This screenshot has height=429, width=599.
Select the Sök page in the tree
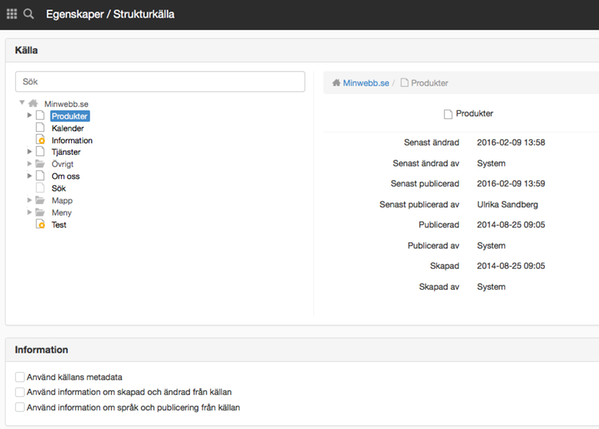click(x=59, y=188)
